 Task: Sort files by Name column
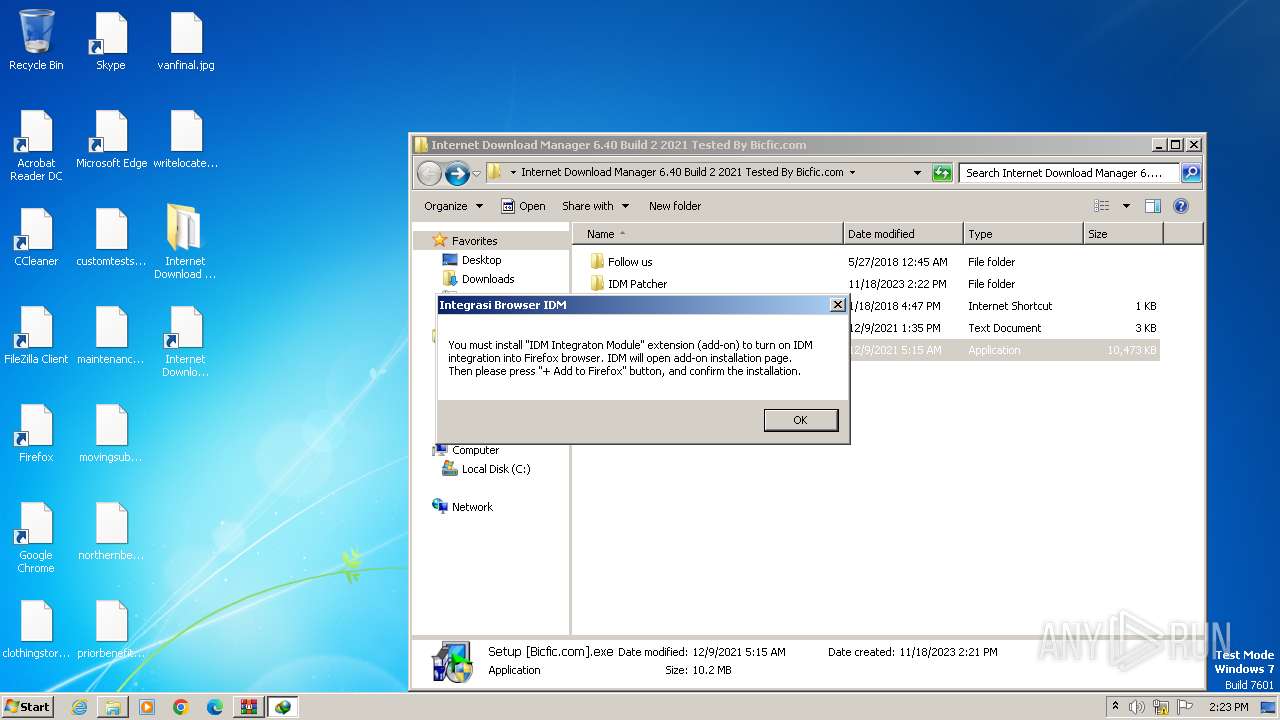[708, 234]
